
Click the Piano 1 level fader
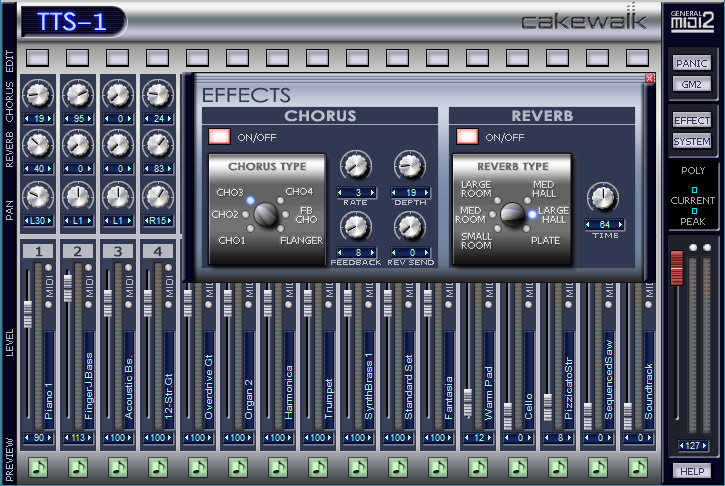click(x=28, y=314)
